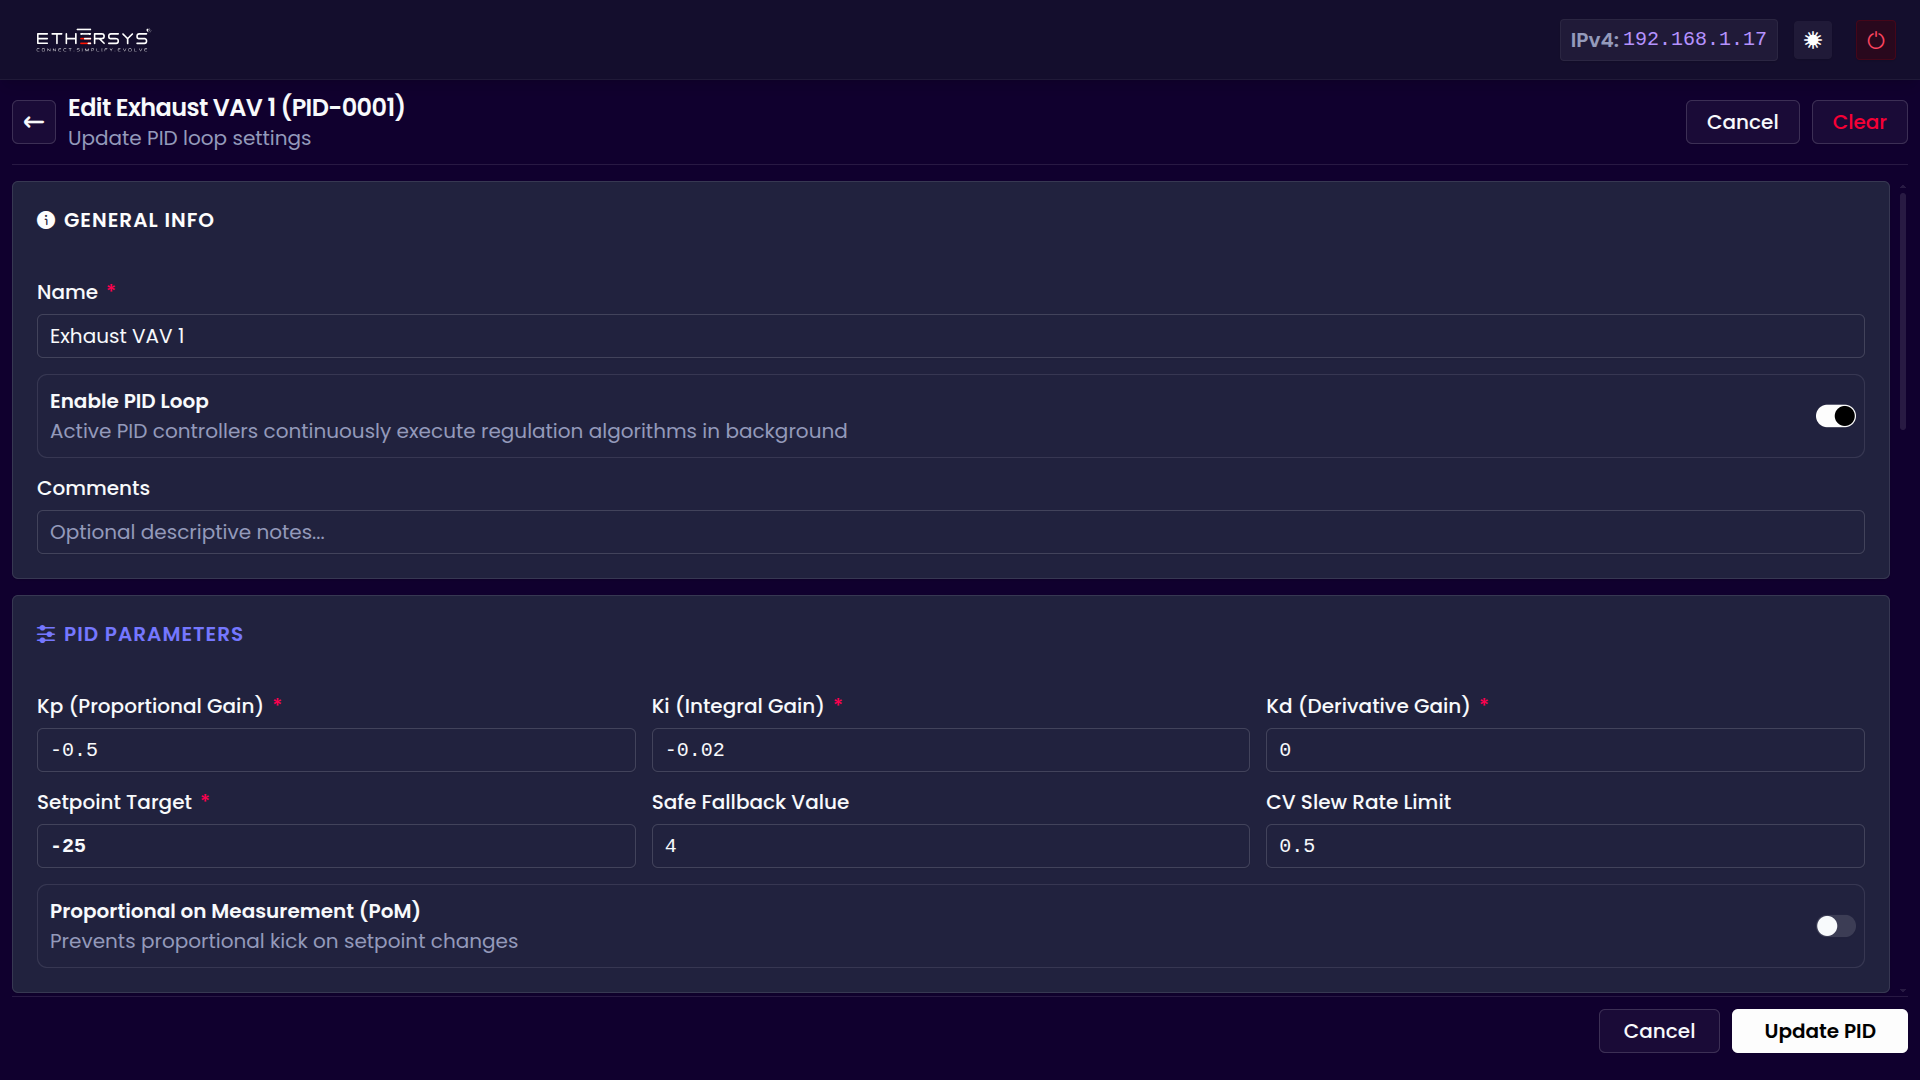
Task: Click the Update PID button
Action: [x=1819, y=1031]
